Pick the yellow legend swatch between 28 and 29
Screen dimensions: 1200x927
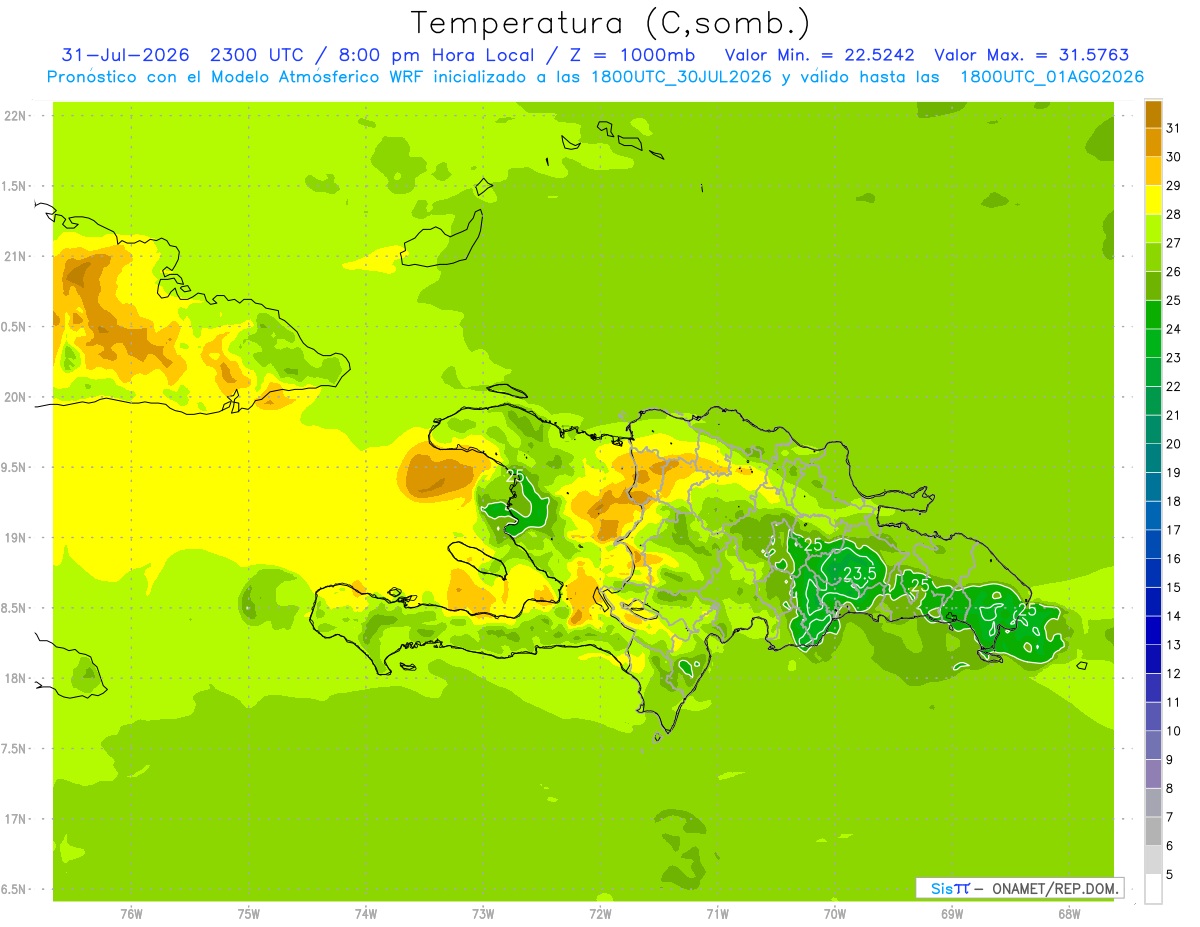(x=1153, y=200)
